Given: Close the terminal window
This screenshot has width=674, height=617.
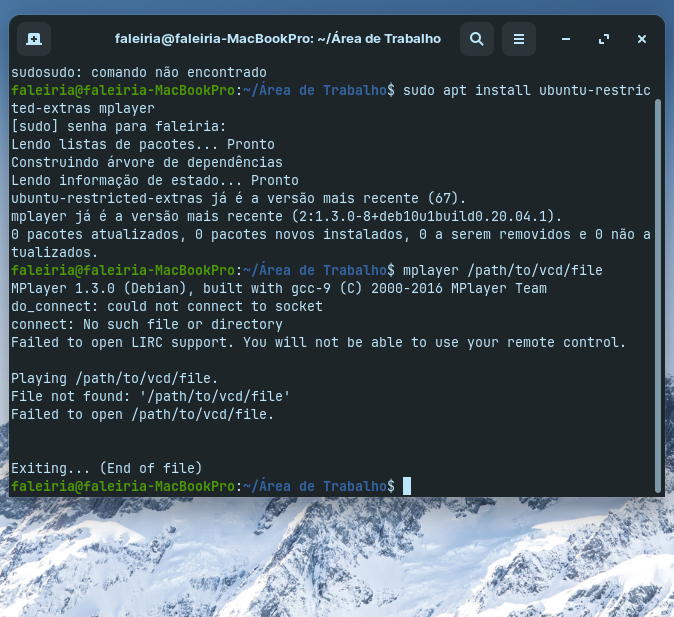Looking at the screenshot, I should 642,39.
